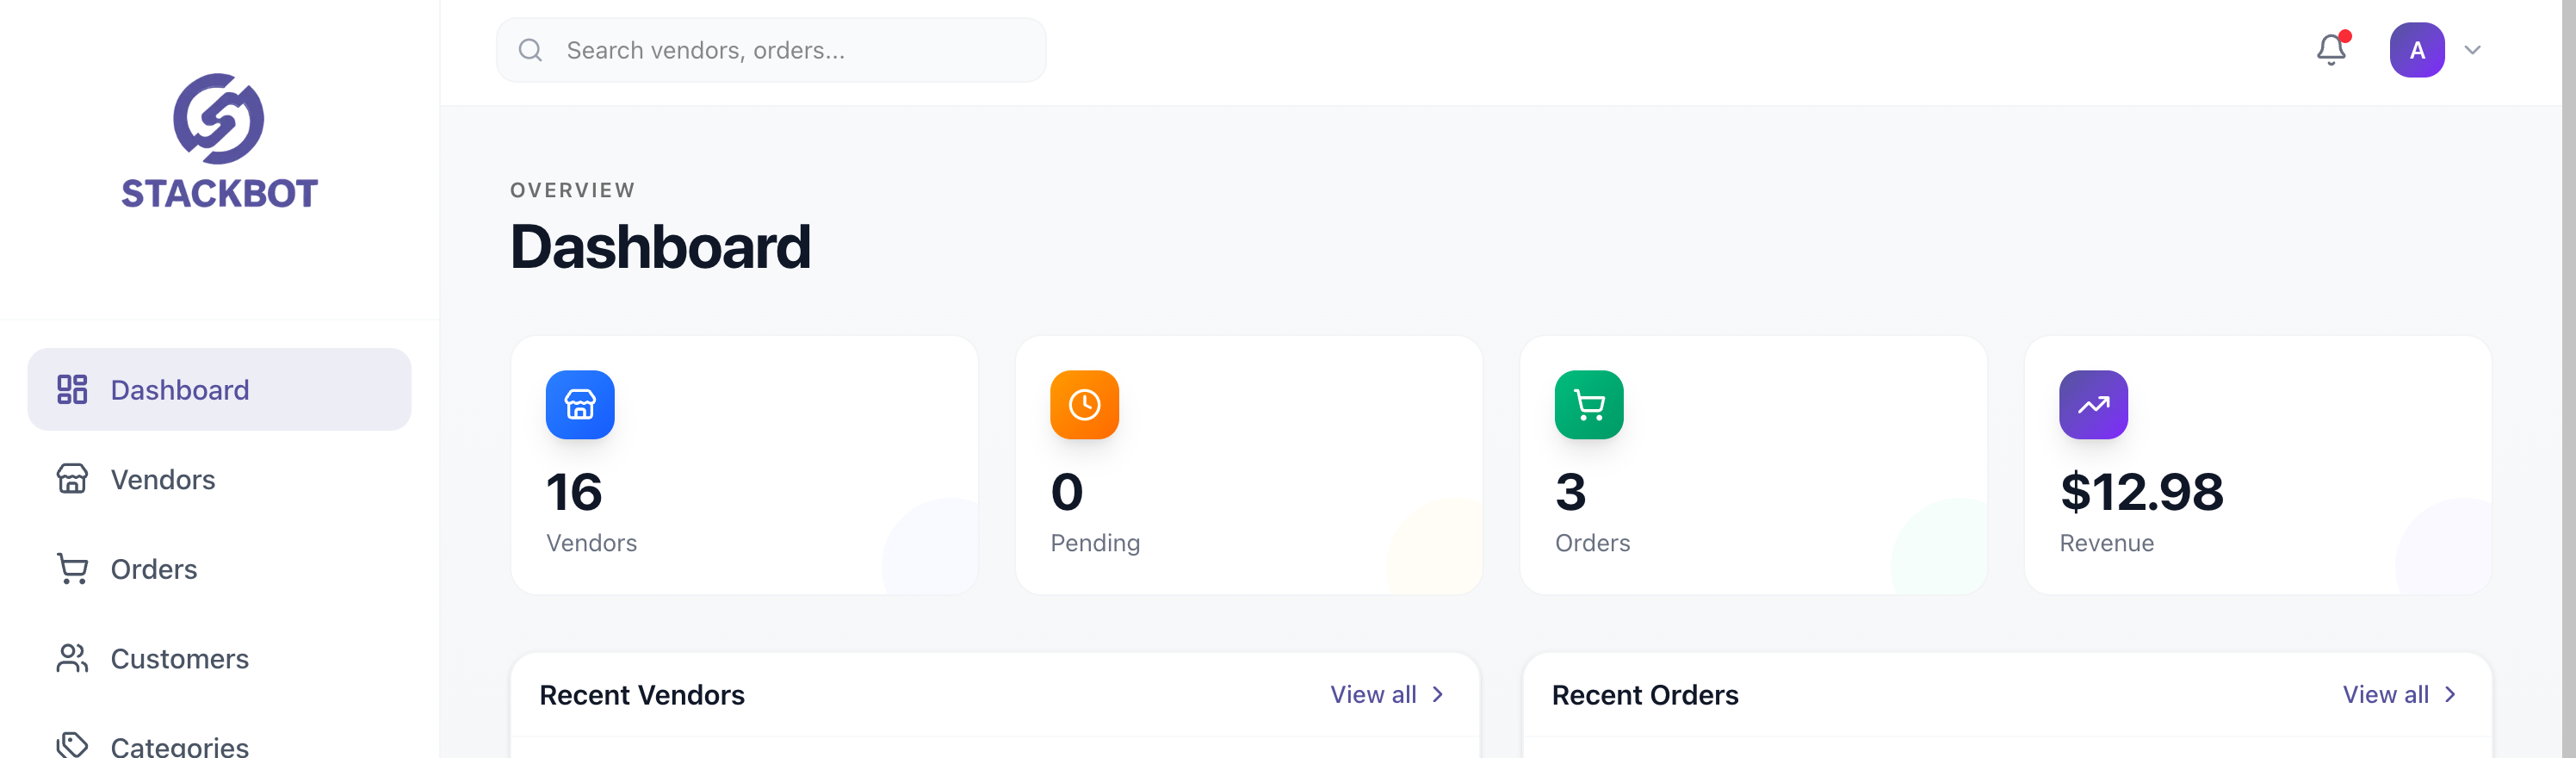Click the purple trending Revenue icon
2576x758 pixels.
2092,405
